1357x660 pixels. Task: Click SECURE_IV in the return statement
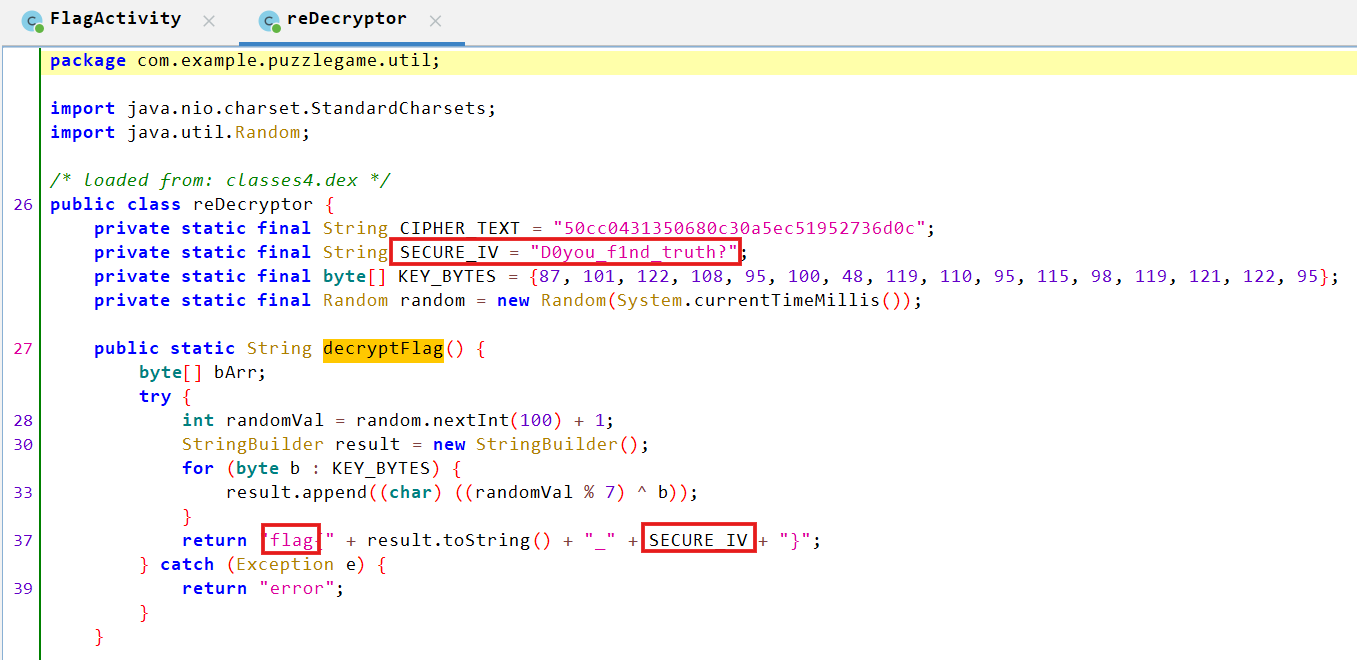698,540
